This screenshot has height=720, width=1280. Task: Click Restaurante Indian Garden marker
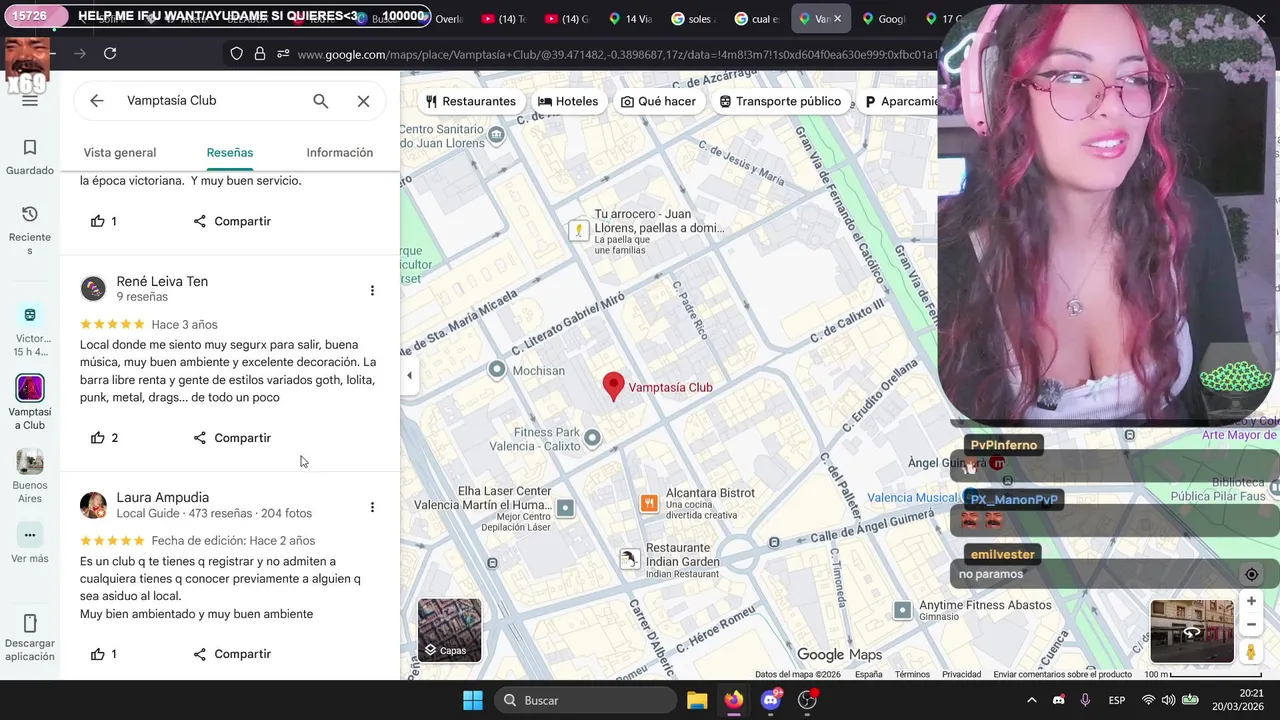tap(629, 559)
